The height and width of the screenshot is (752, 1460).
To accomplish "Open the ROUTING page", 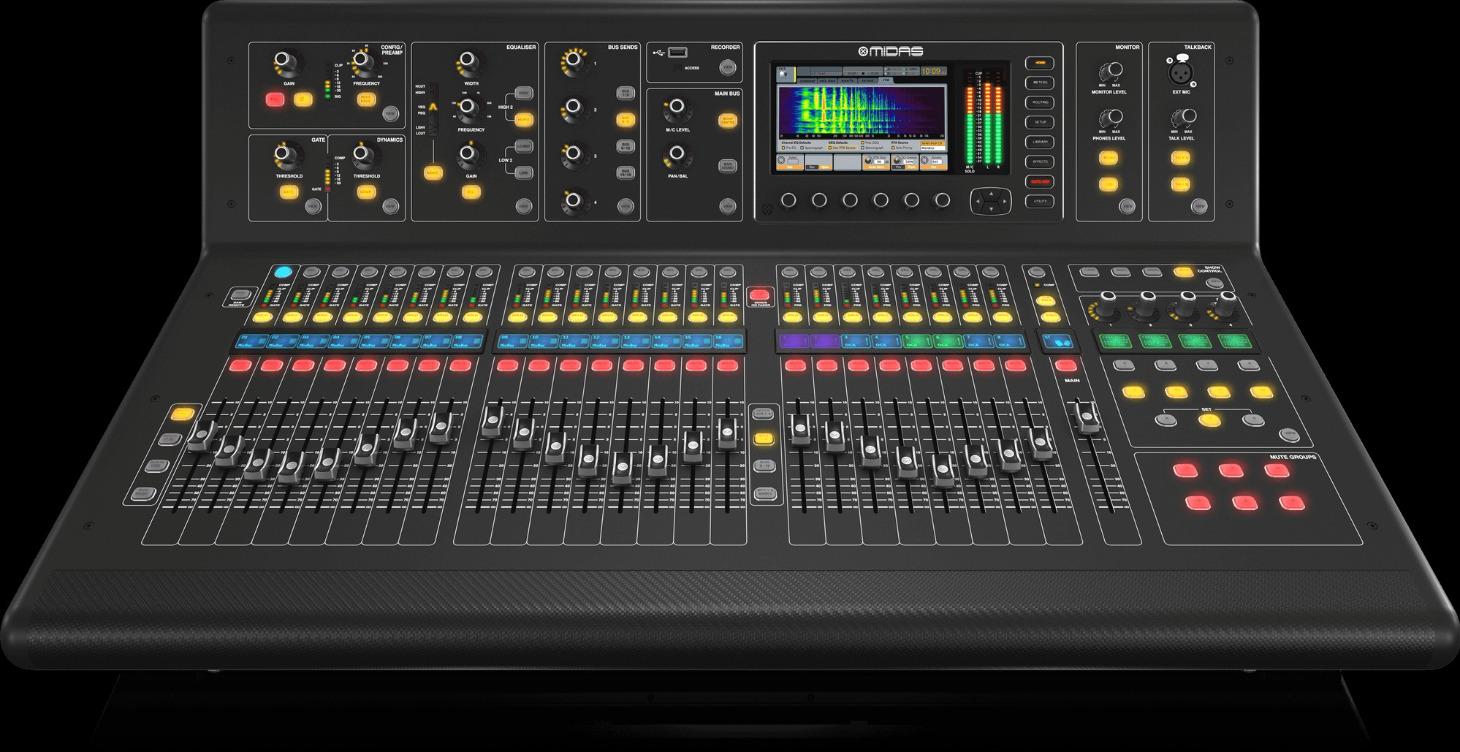I will 1040,102.
